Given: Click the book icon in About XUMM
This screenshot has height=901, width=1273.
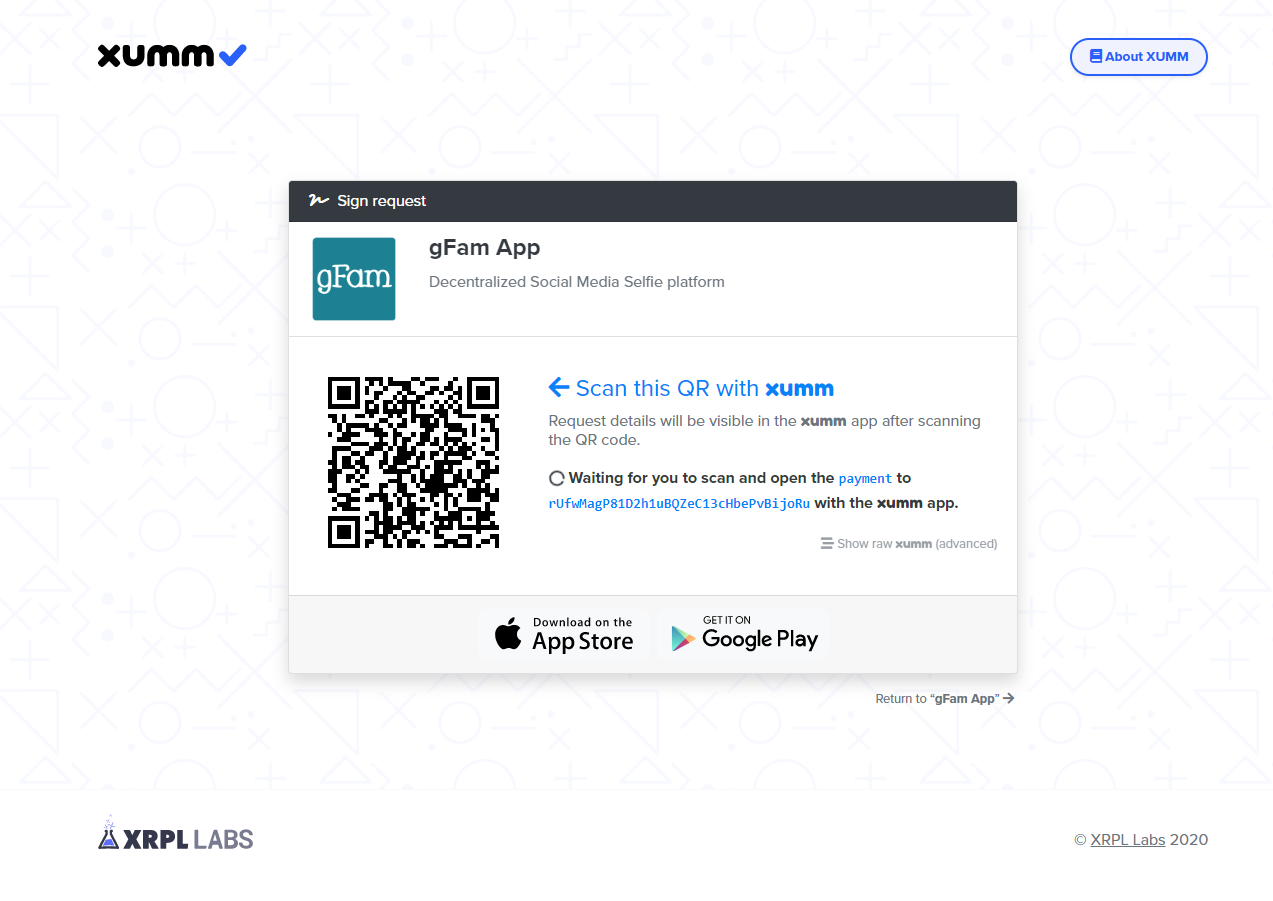Looking at the screenshot, I should click(1096, 57).
